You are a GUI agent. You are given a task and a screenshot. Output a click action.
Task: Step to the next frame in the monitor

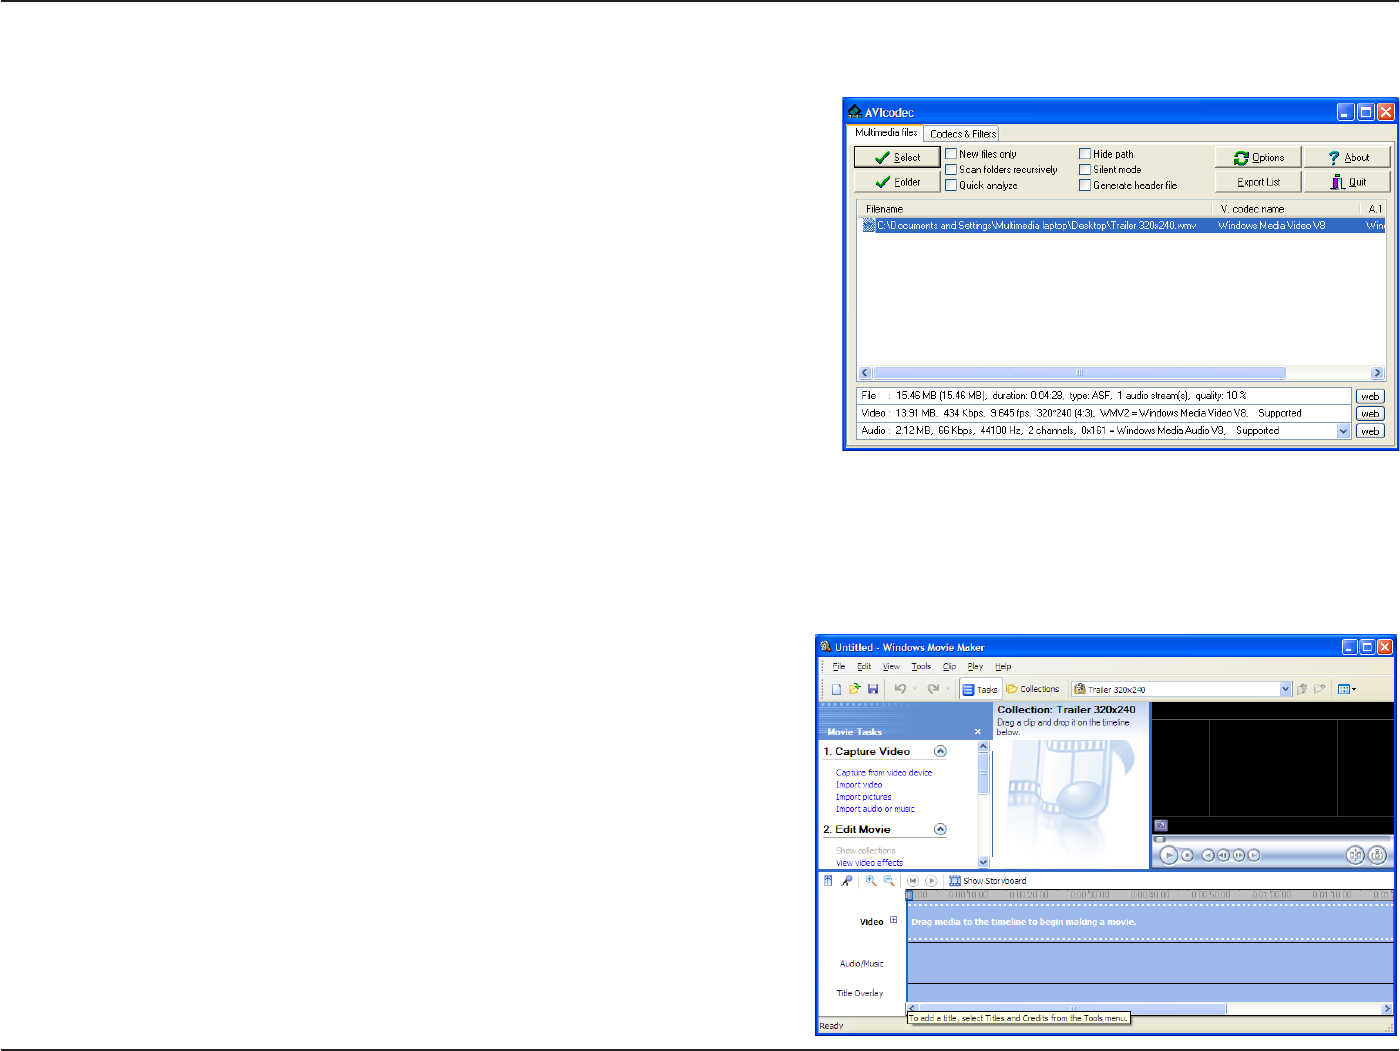pos(1239,856)
